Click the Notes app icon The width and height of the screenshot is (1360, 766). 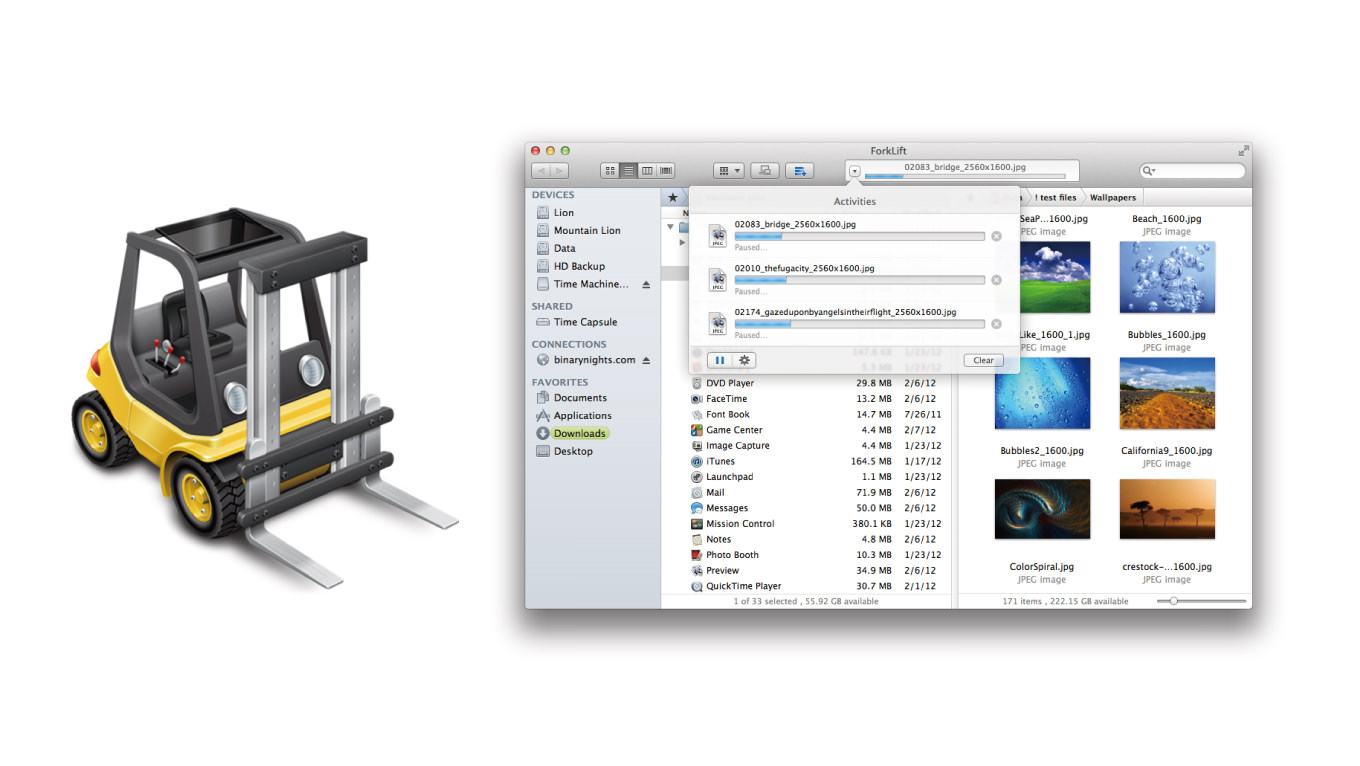click(697, 540)
